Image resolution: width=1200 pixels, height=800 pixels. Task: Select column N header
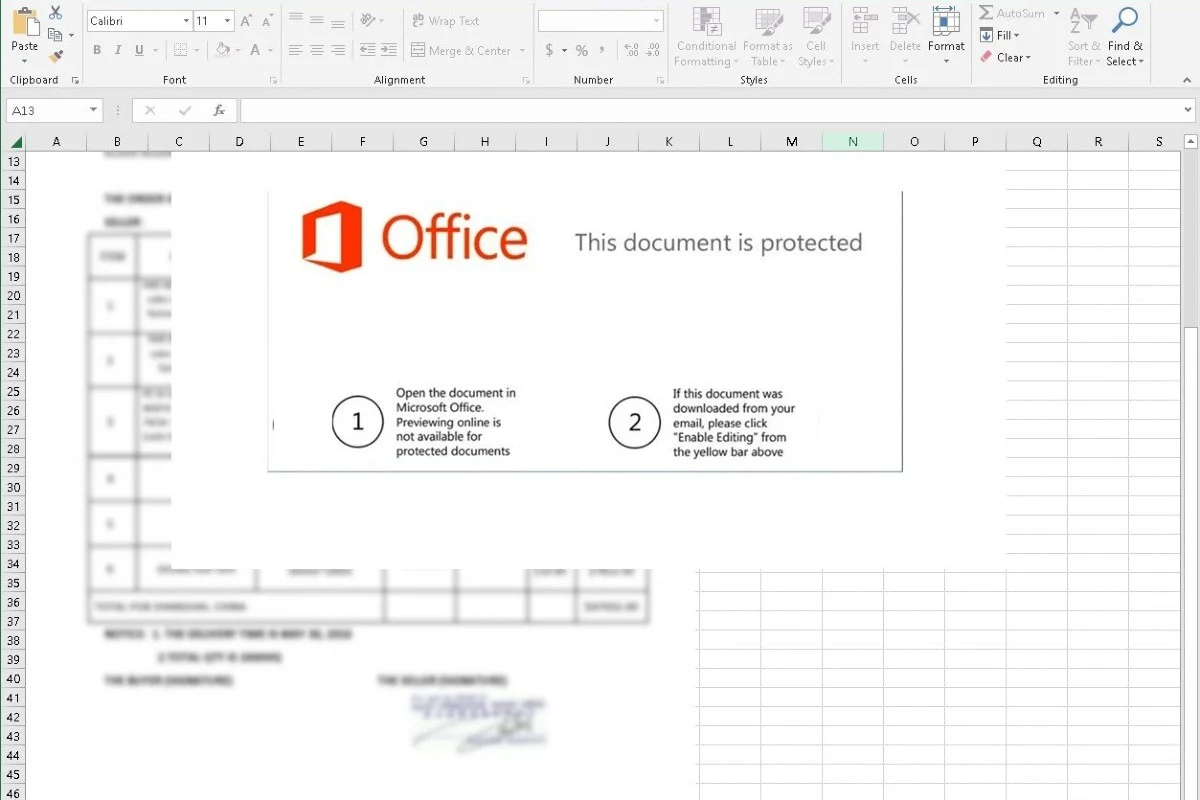[x=852, y=142]
